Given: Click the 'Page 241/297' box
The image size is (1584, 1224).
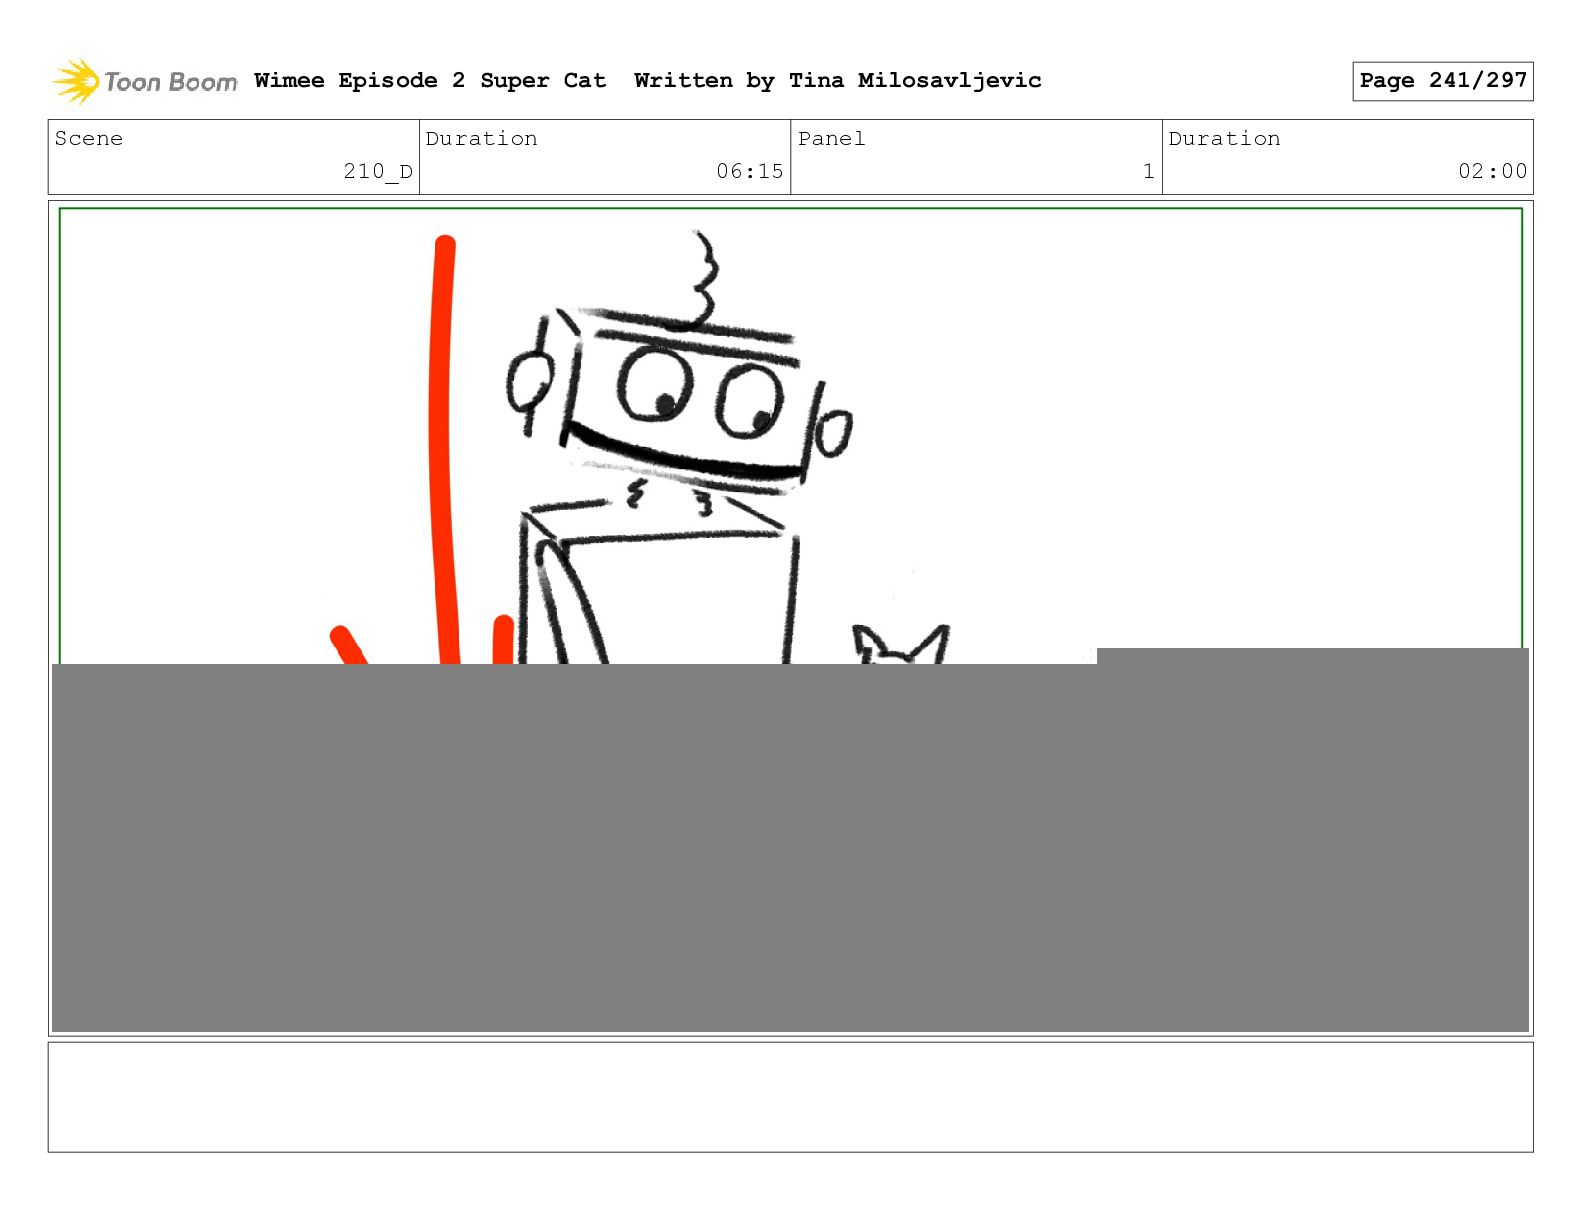Looking at the screenshot, I should 1442,81.
